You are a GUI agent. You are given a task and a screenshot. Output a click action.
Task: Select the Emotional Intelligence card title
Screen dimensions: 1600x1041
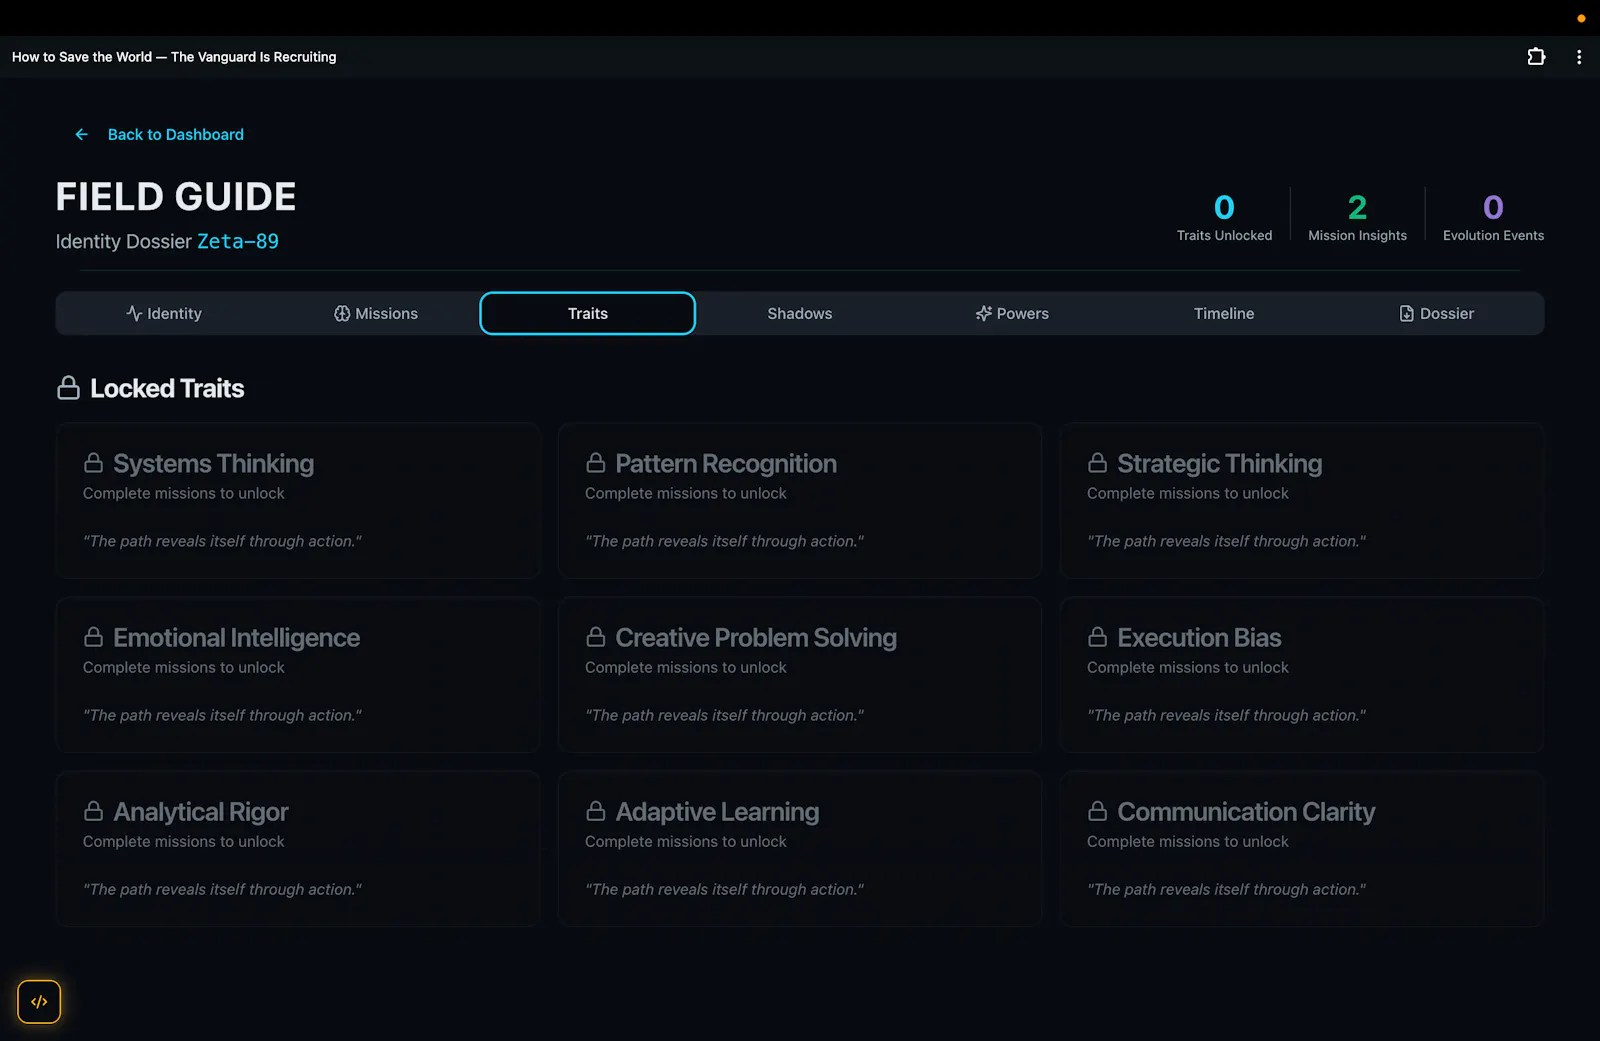tap(236, 637)
